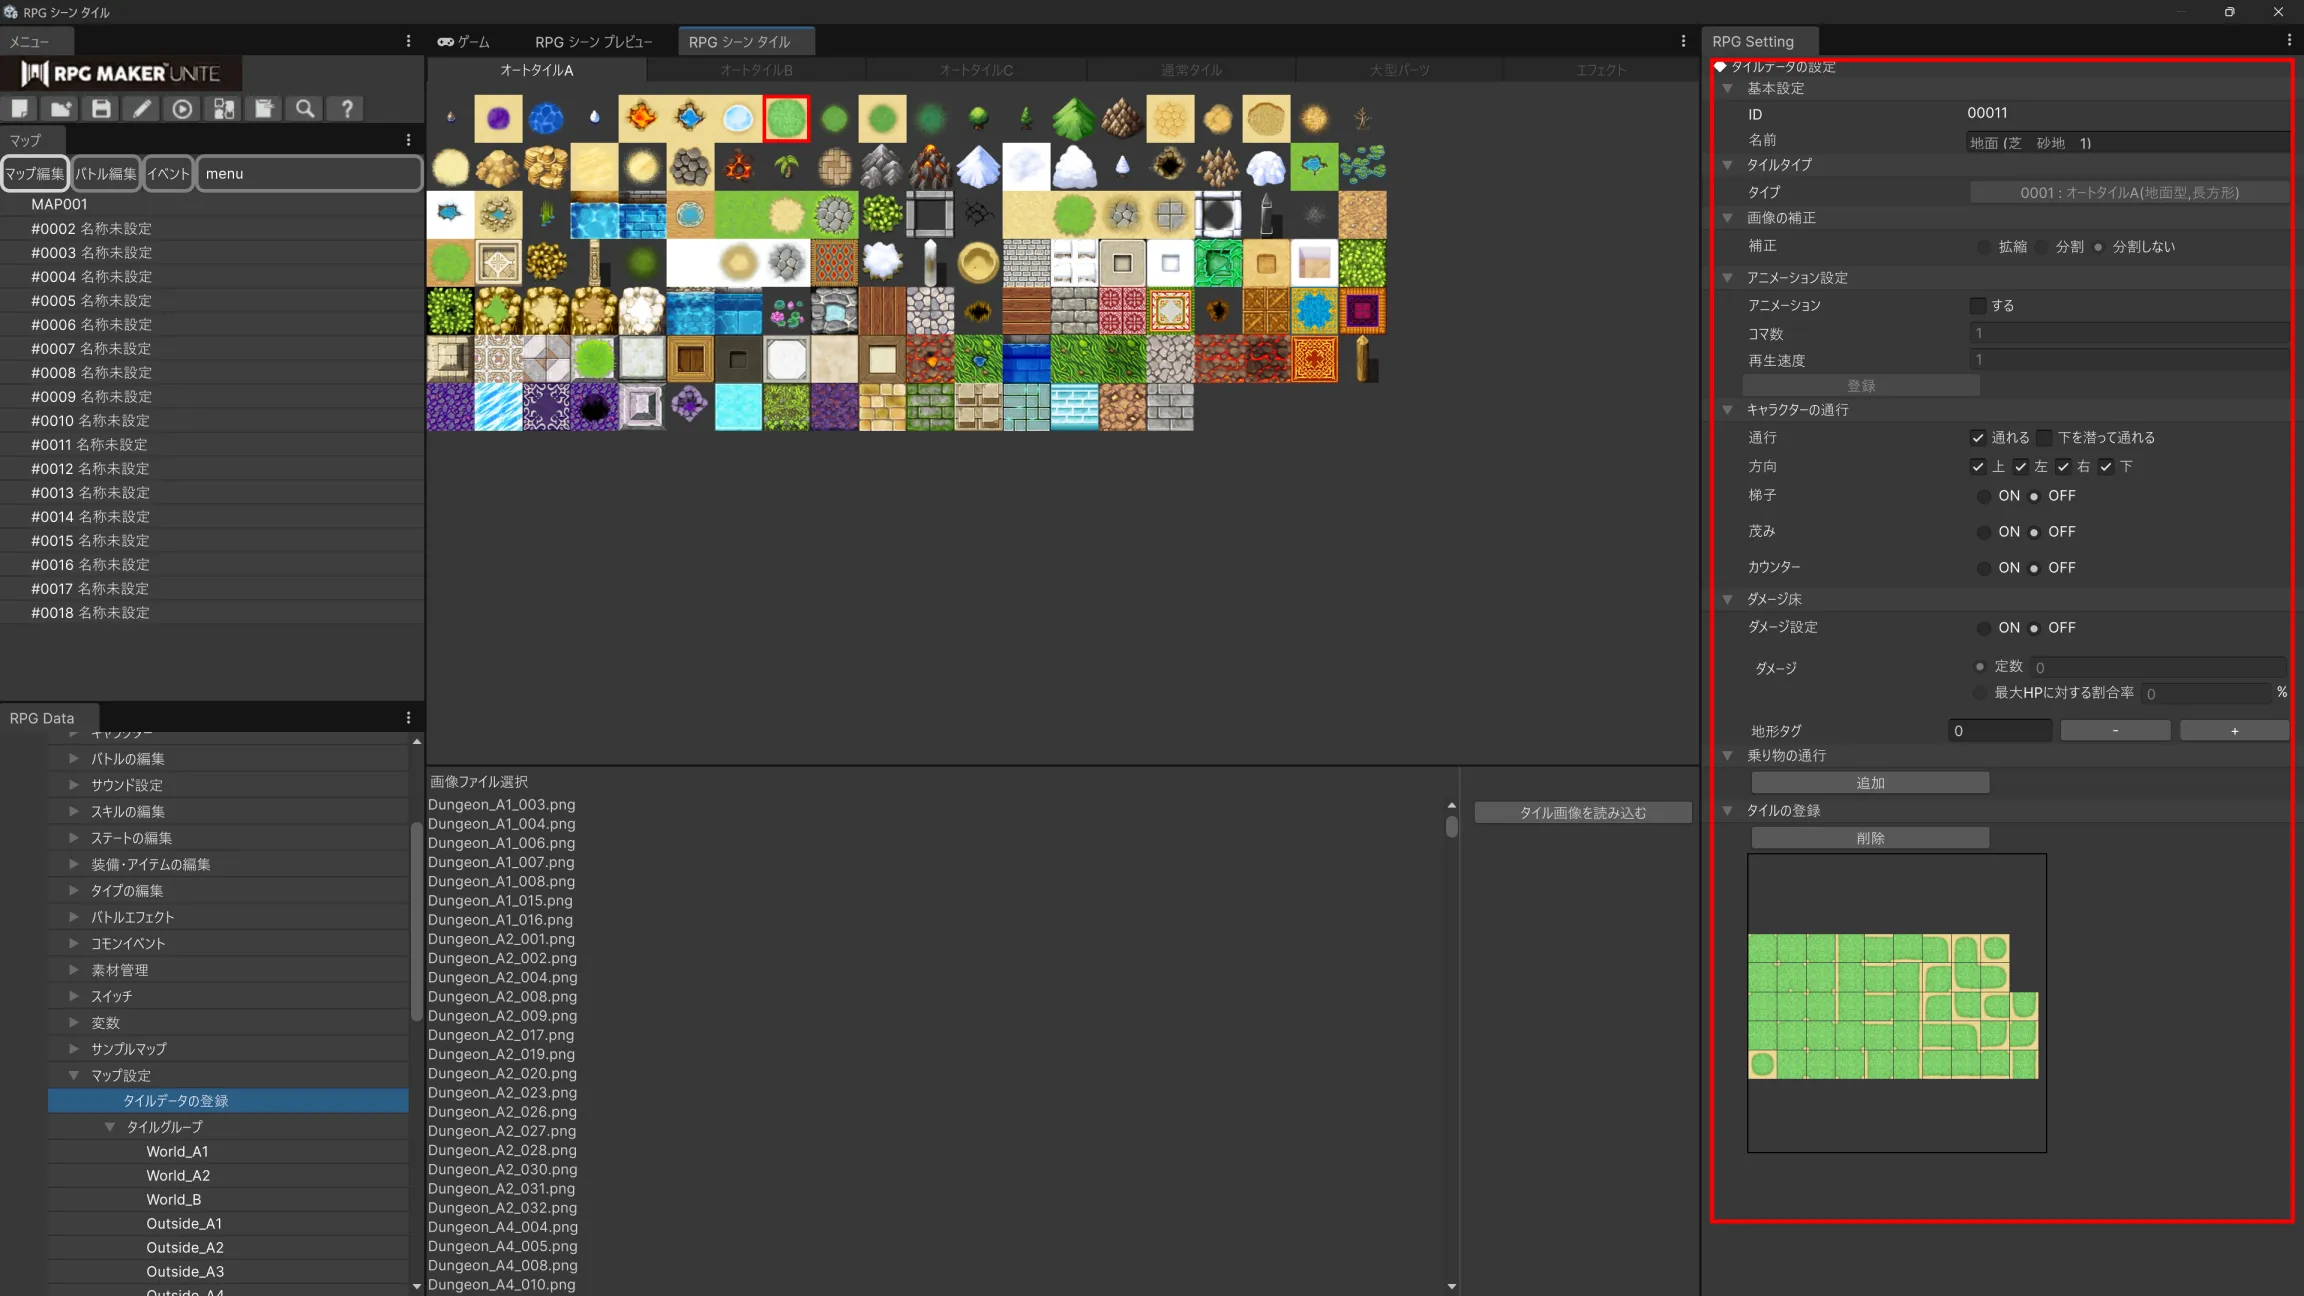Click the clipboard addon icon in toolbar
The width and height of the screenshot is (2304, 1296).
264,109
